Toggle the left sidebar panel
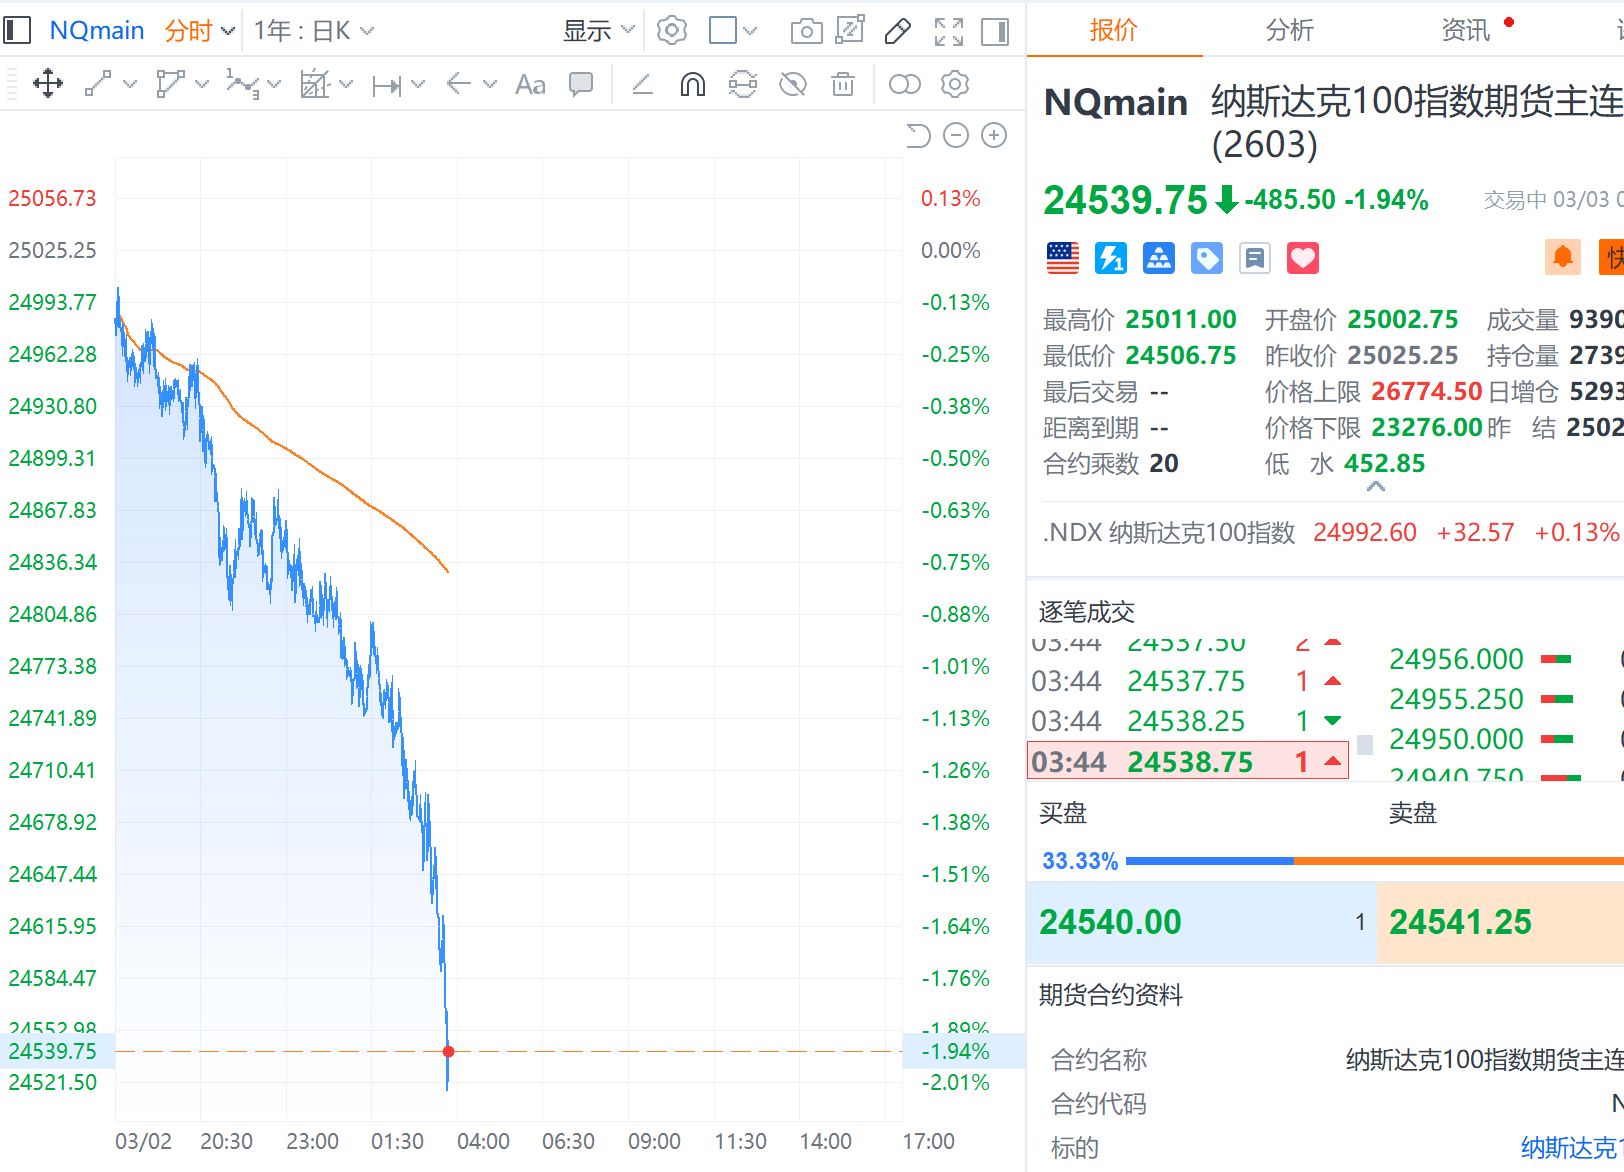This screenshot has width=1624, height=1172. pyautogui.click(x=17, y=31)
